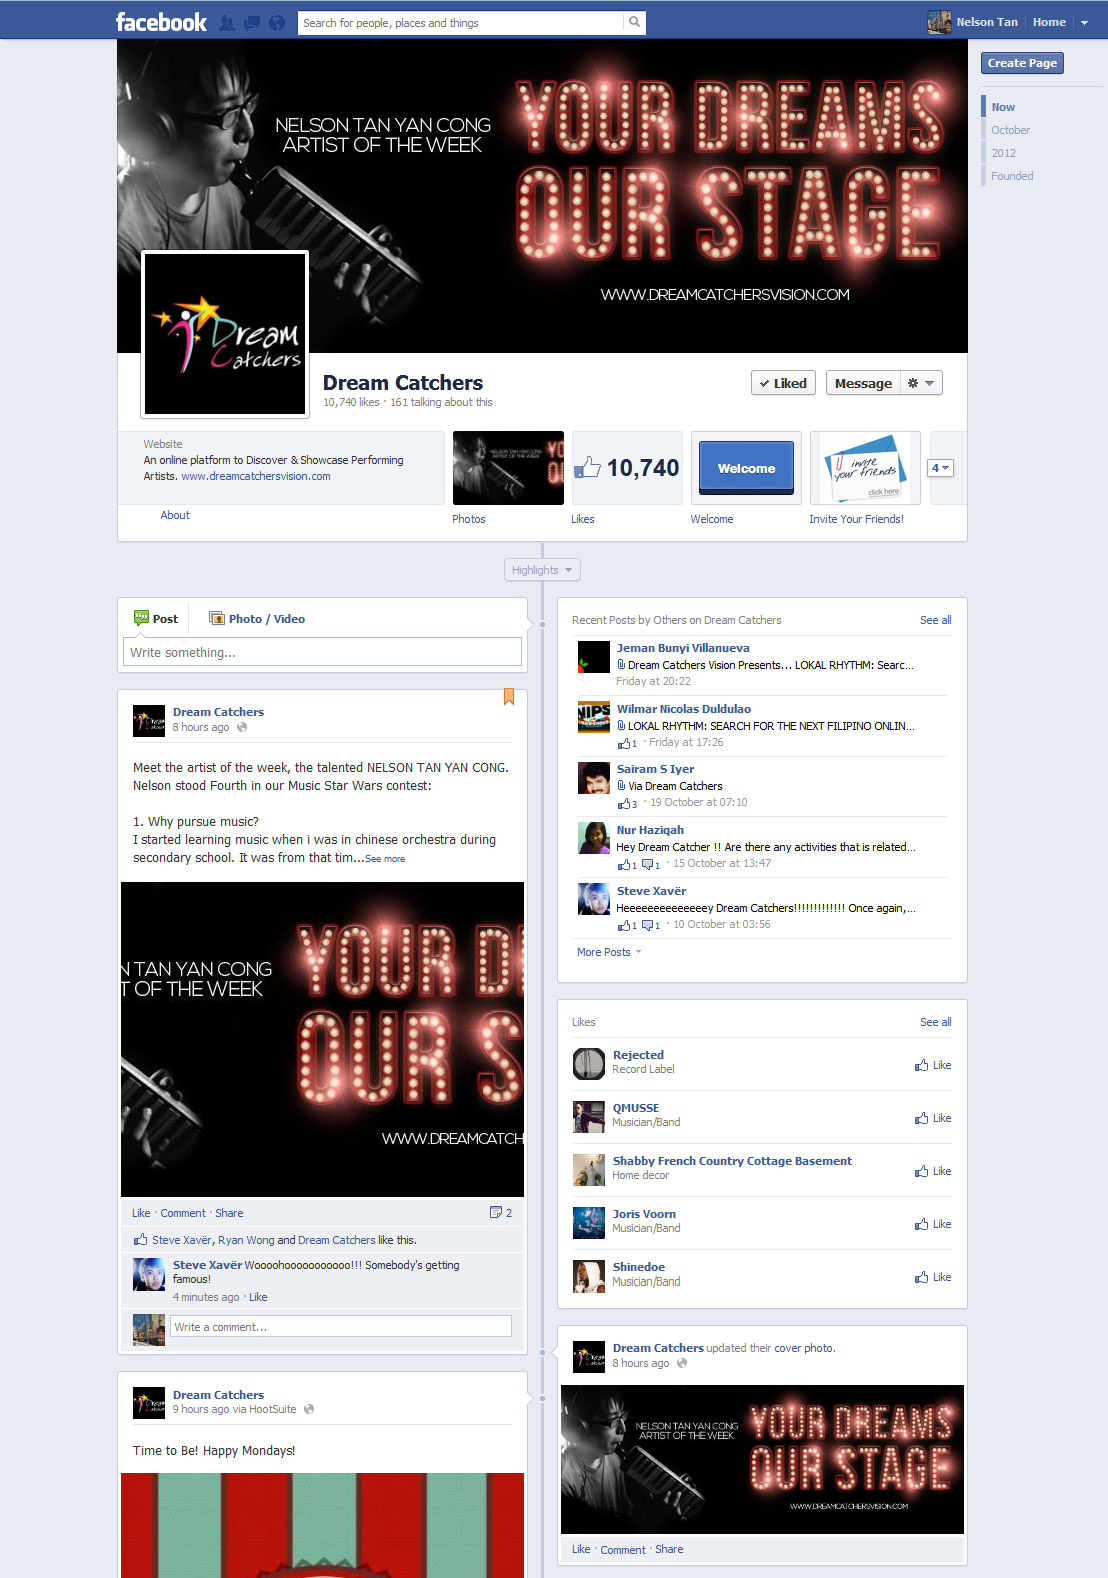This screenshot has width=1108, height=1578.
Task: Like the QMUSSE page
Action: 933,1118
